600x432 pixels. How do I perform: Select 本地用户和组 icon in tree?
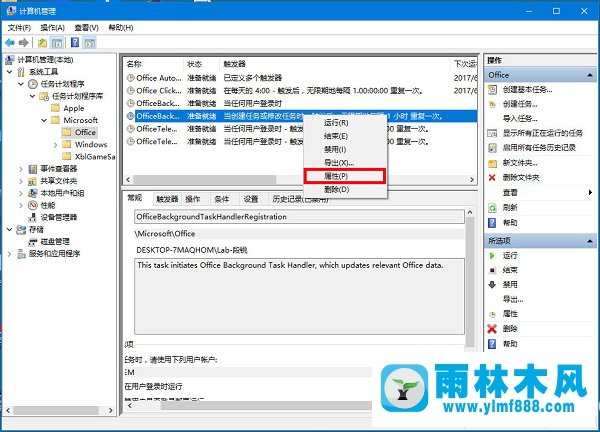[x=33, y=193]
